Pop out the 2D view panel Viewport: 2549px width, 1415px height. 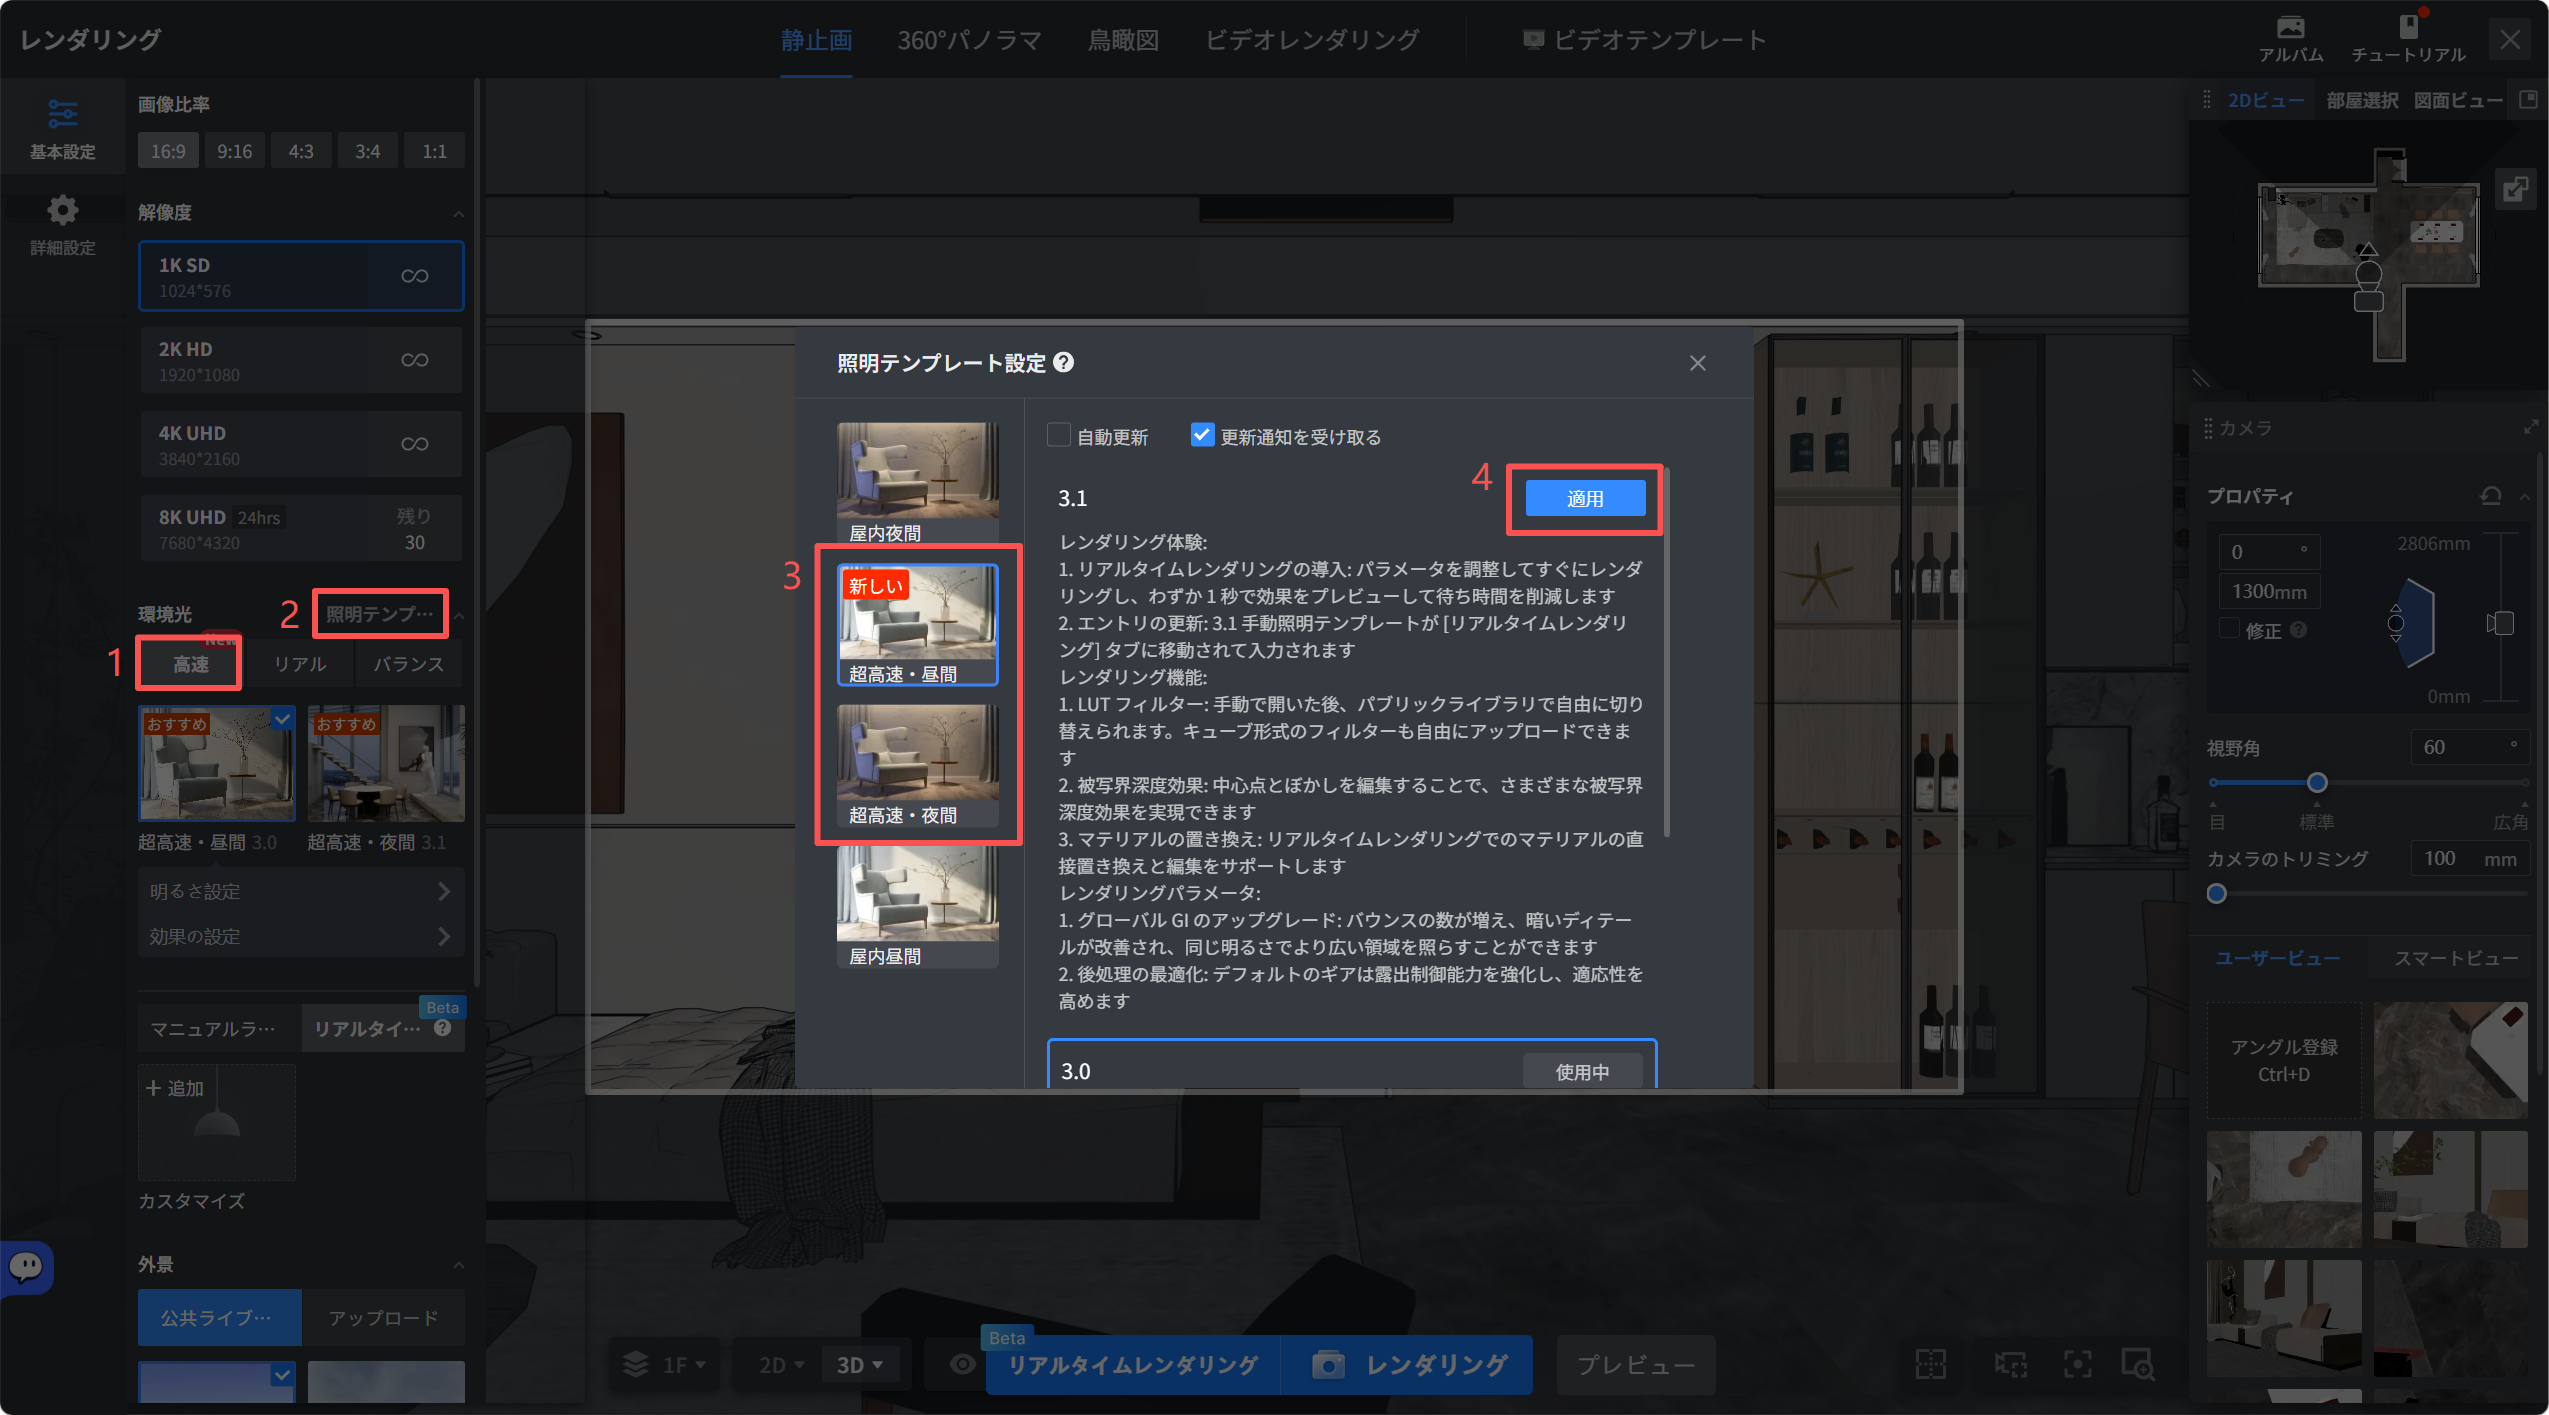pyautogui.click(x=2528, y=100)
